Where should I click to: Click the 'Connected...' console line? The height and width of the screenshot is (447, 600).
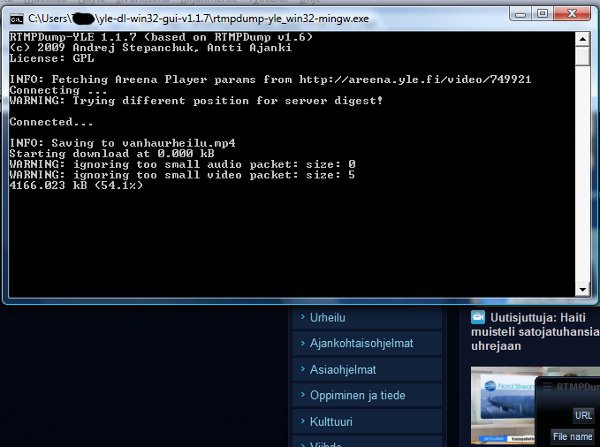(x=51, y=122)
